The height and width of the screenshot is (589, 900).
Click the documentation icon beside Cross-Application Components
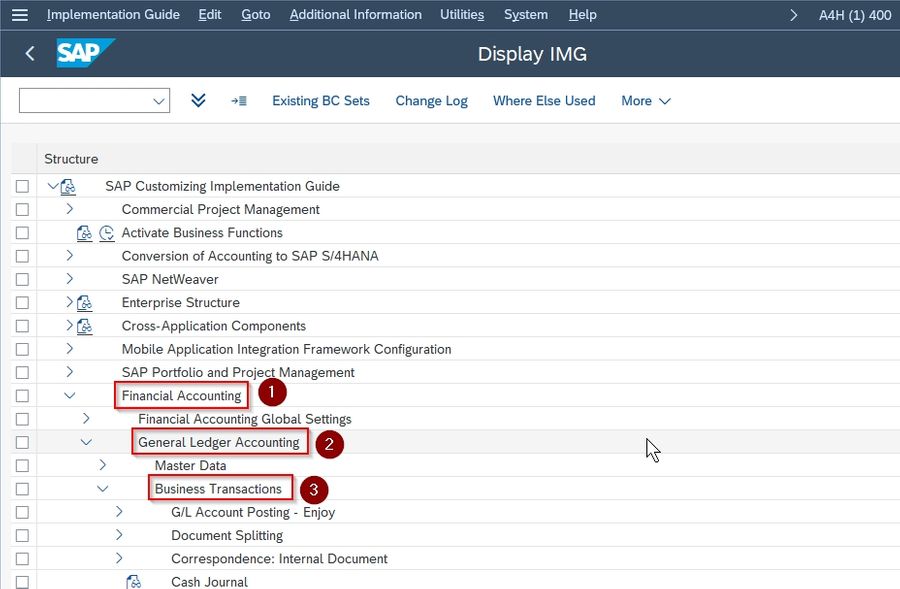(84, 326)
